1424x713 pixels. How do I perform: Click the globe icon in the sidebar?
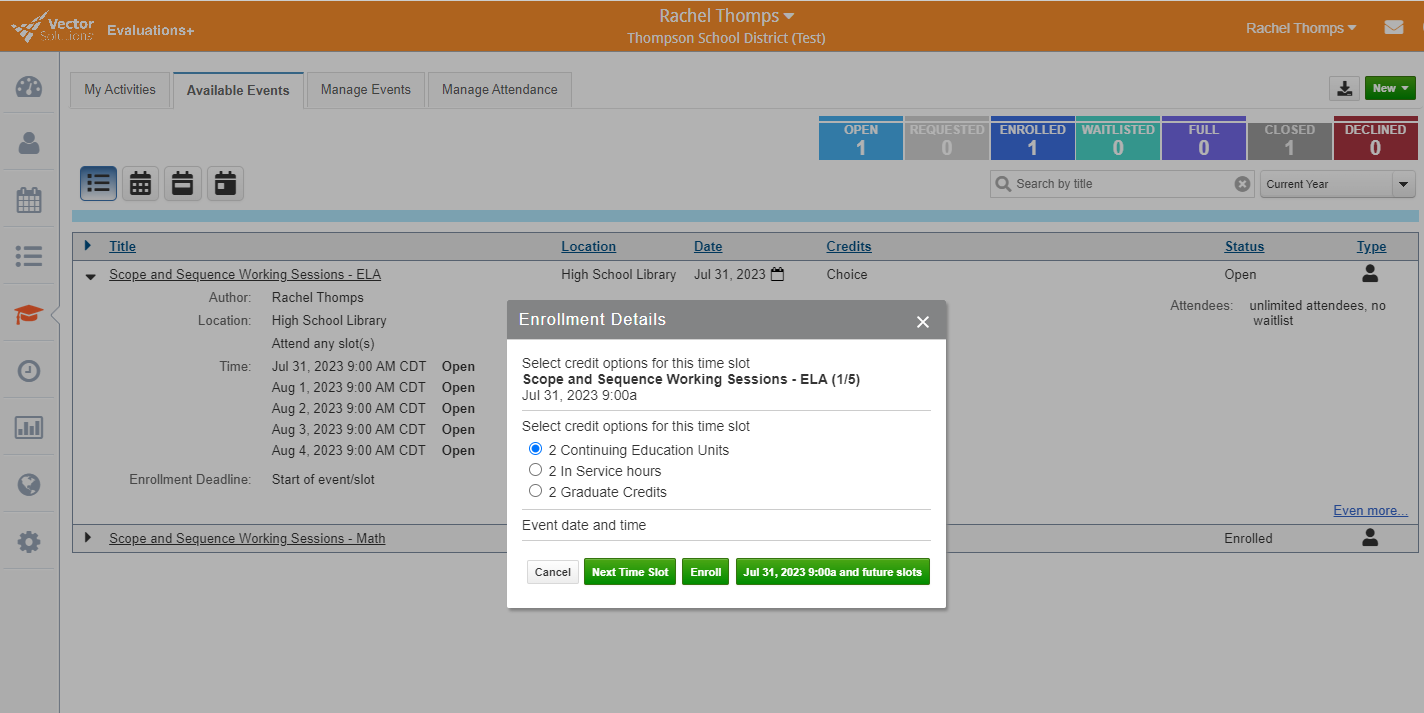coord(29,484)
